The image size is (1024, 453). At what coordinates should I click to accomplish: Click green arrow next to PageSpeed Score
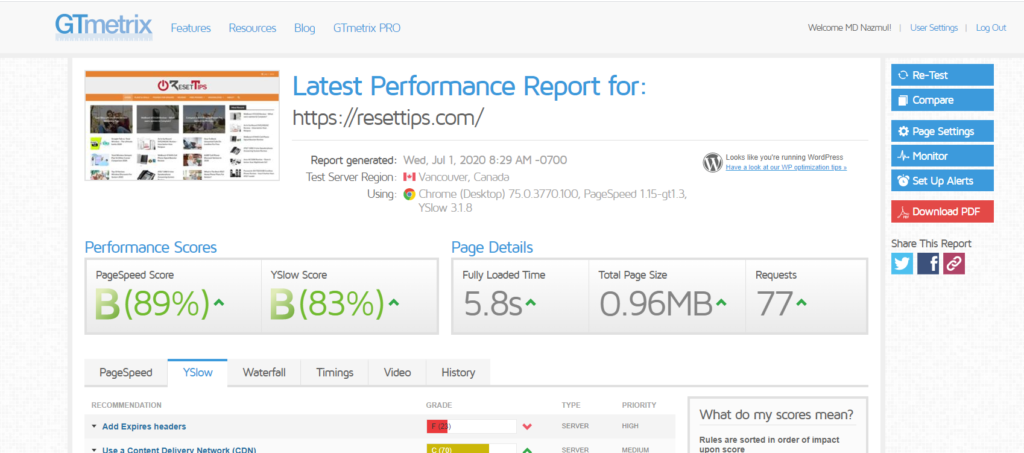[x=219, y=303]
